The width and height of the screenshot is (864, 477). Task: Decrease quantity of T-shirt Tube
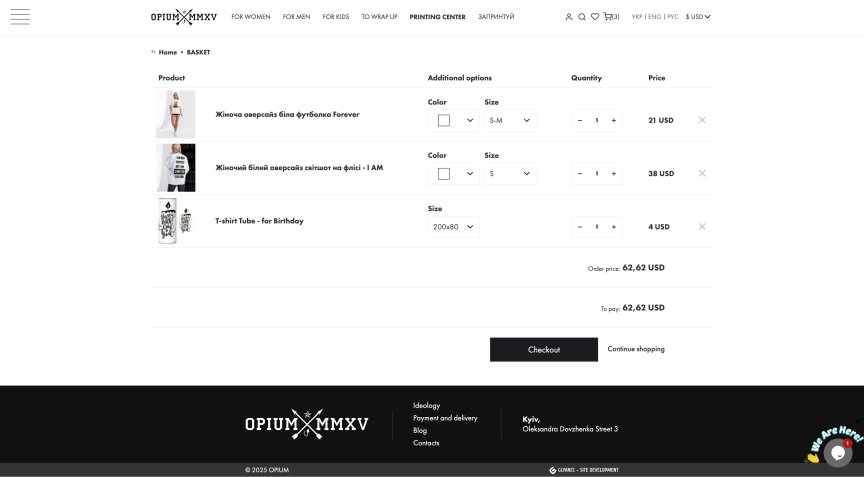pos(580,227)
